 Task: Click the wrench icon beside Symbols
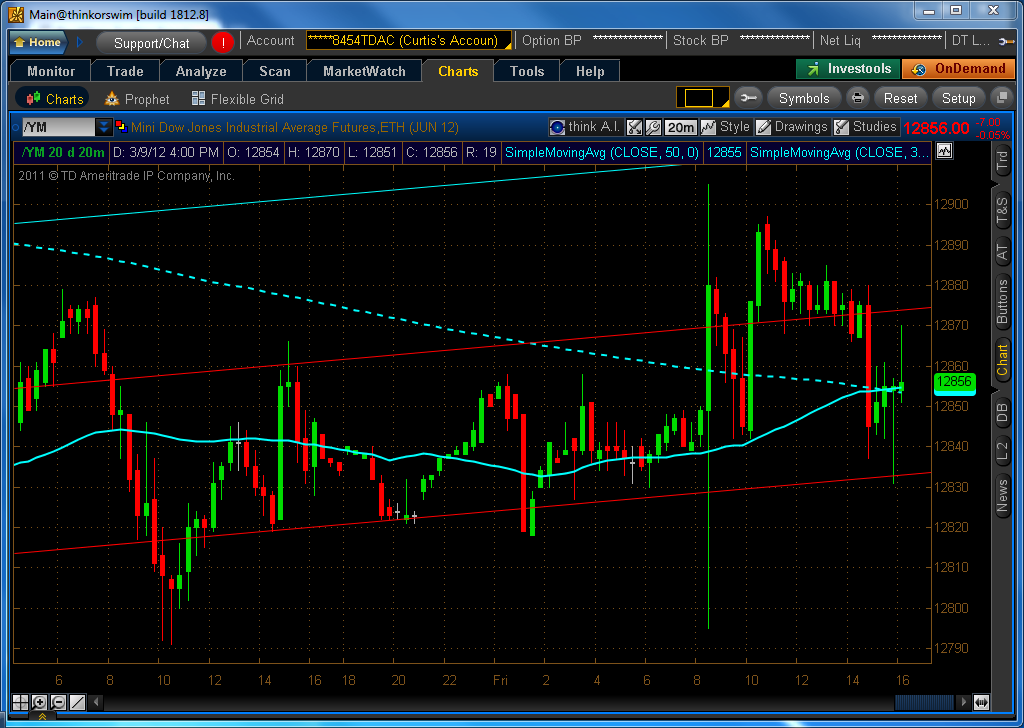[748, 98]
